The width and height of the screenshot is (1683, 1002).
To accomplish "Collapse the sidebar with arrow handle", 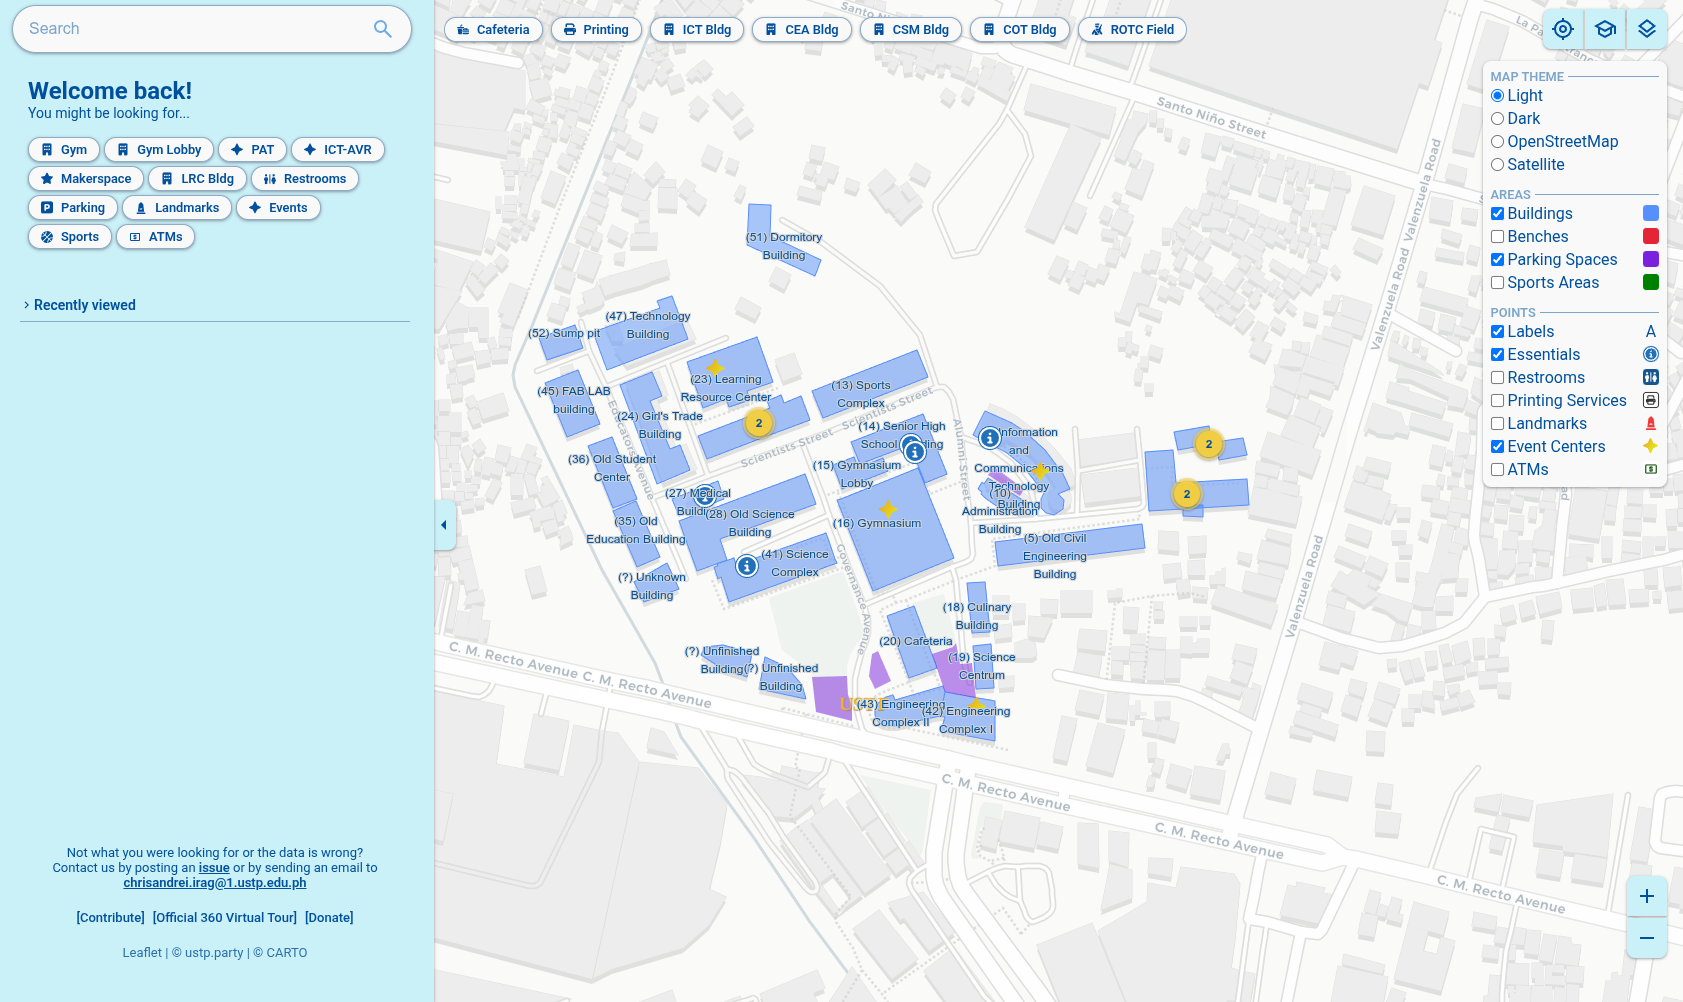I will (x=444, y=525).
